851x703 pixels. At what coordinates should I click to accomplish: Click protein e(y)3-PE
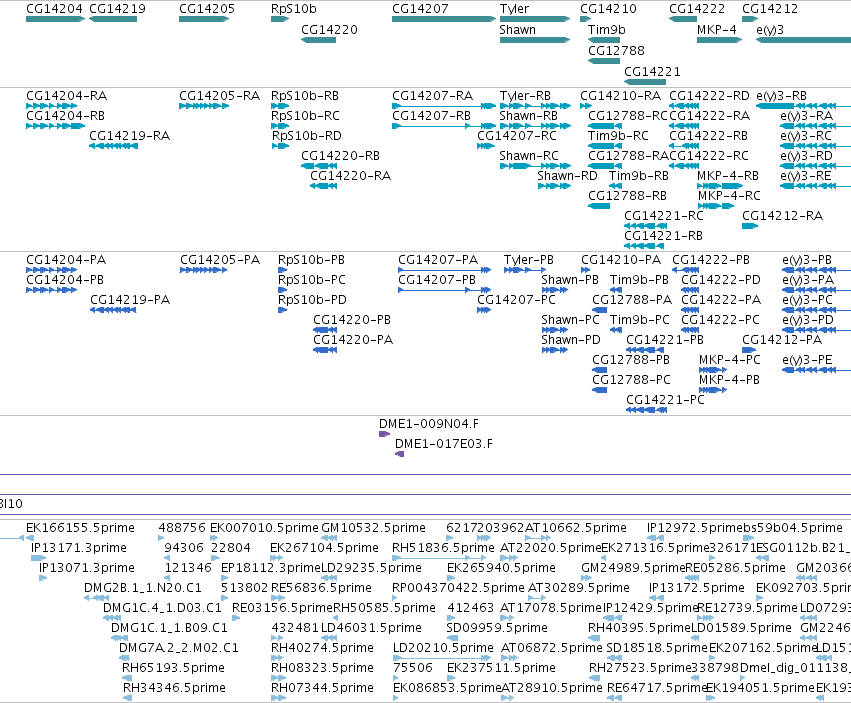pos(808,360)
